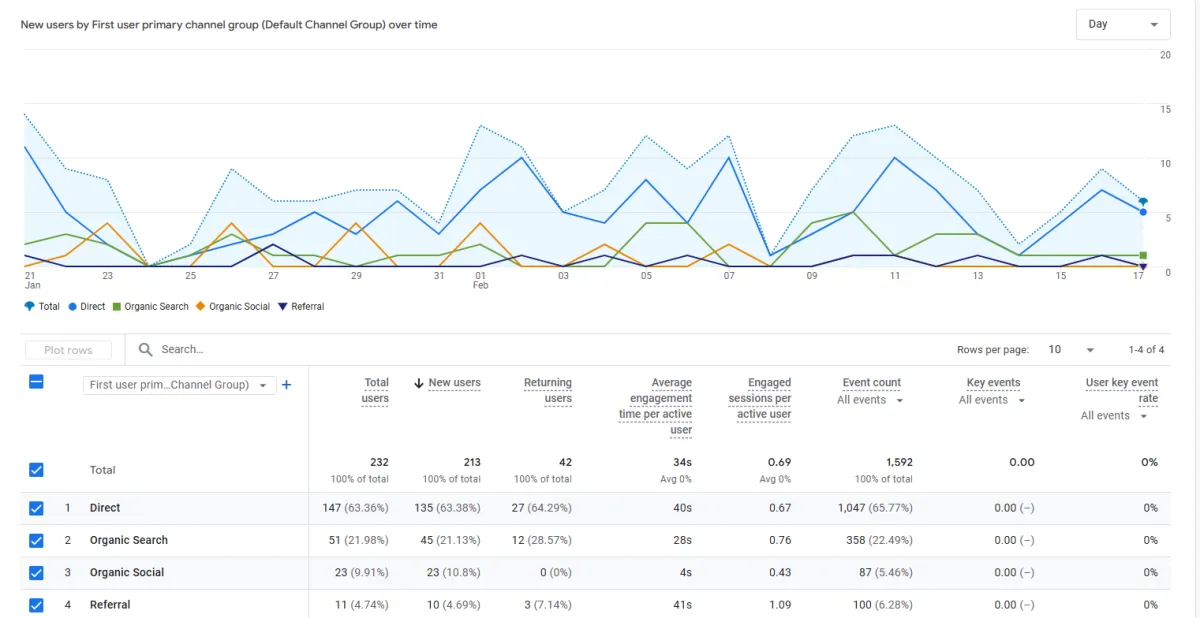
Task: Click the Referral legend triangle icon
Action: tap(283, 306)
